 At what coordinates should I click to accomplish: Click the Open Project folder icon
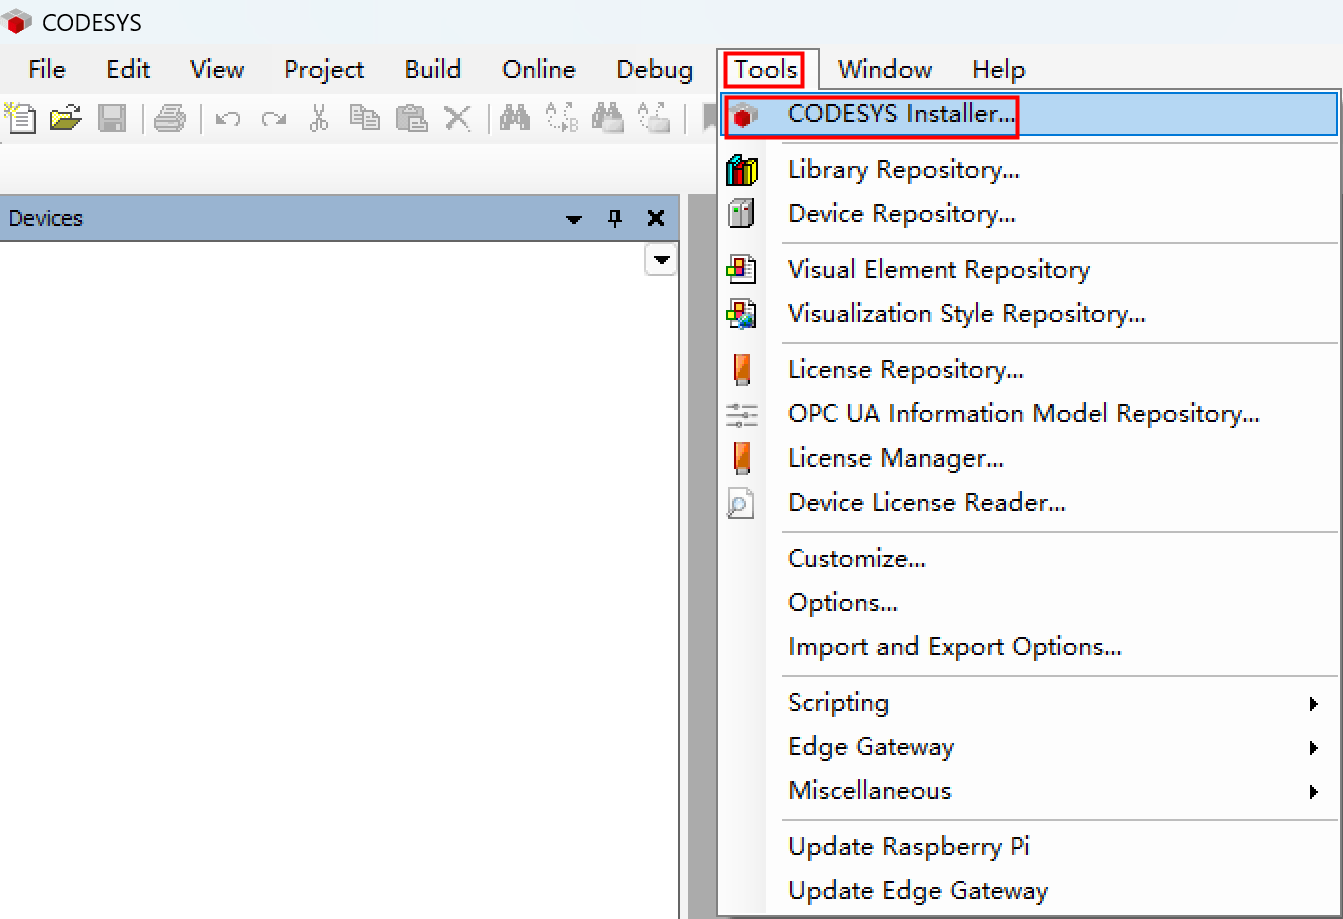click(x=66, y=118)
